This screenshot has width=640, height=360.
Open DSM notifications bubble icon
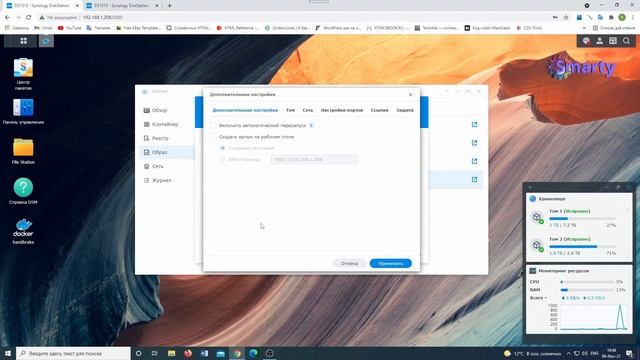586,41
